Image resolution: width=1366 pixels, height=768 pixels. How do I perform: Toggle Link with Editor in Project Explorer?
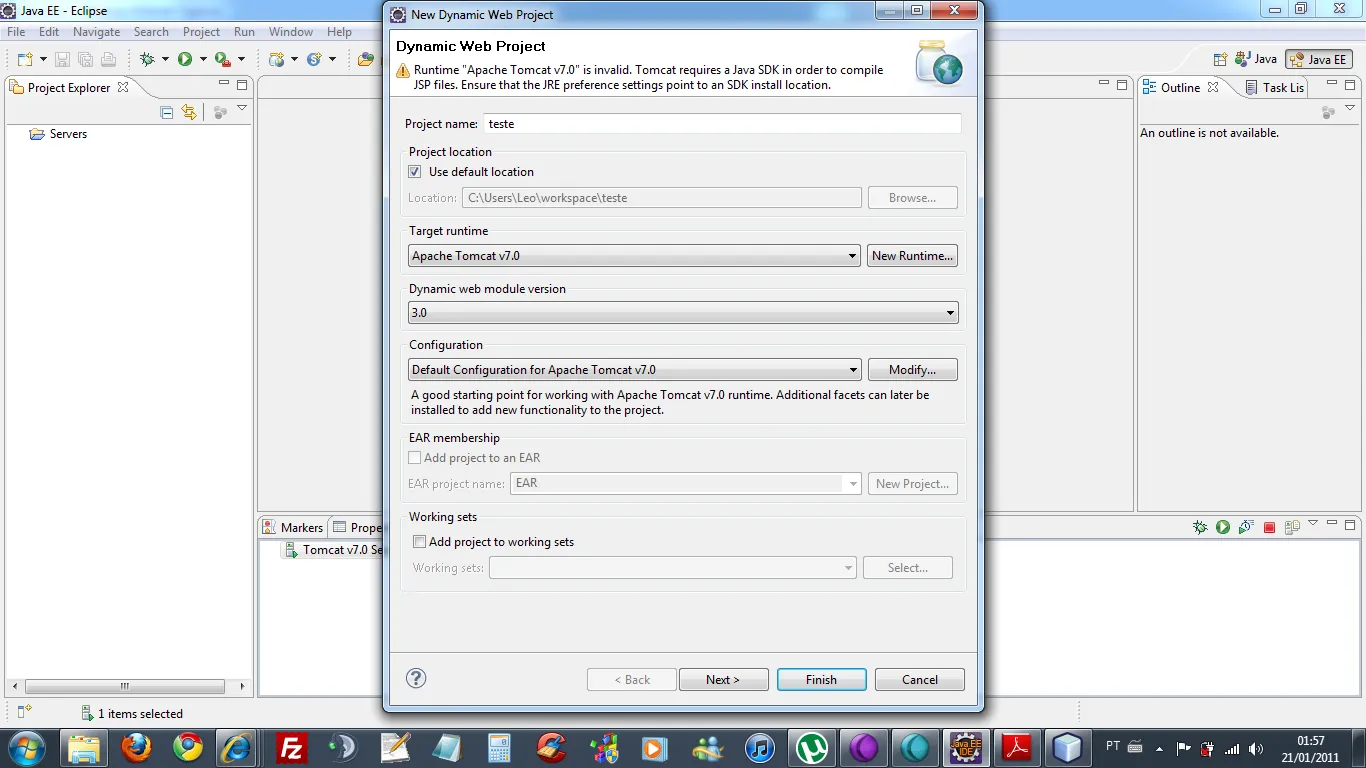pyautogui.click(x=189, y=112)
